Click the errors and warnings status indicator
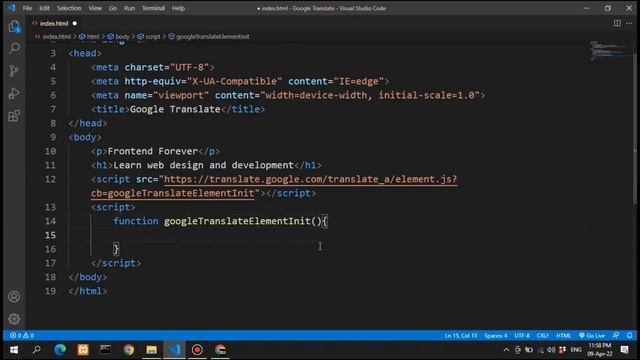The width and height of the screenshot is (640, 360). pyautogui.click(x=22, y=336)
